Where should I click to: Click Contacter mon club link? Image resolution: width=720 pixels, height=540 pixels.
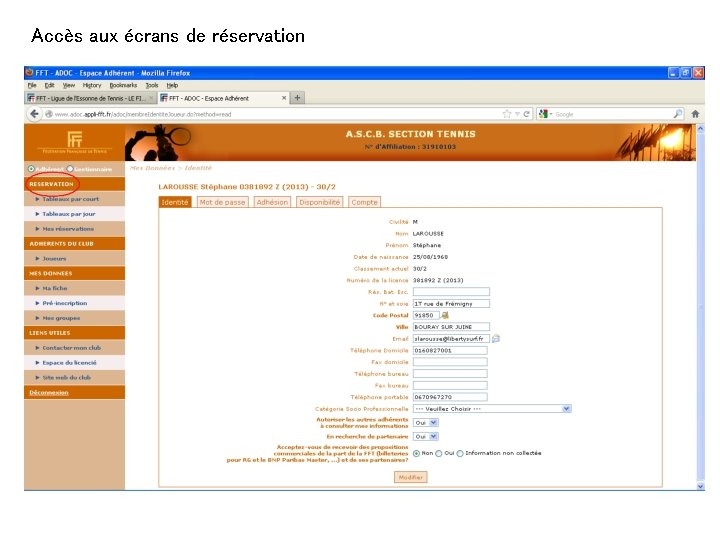74,348
